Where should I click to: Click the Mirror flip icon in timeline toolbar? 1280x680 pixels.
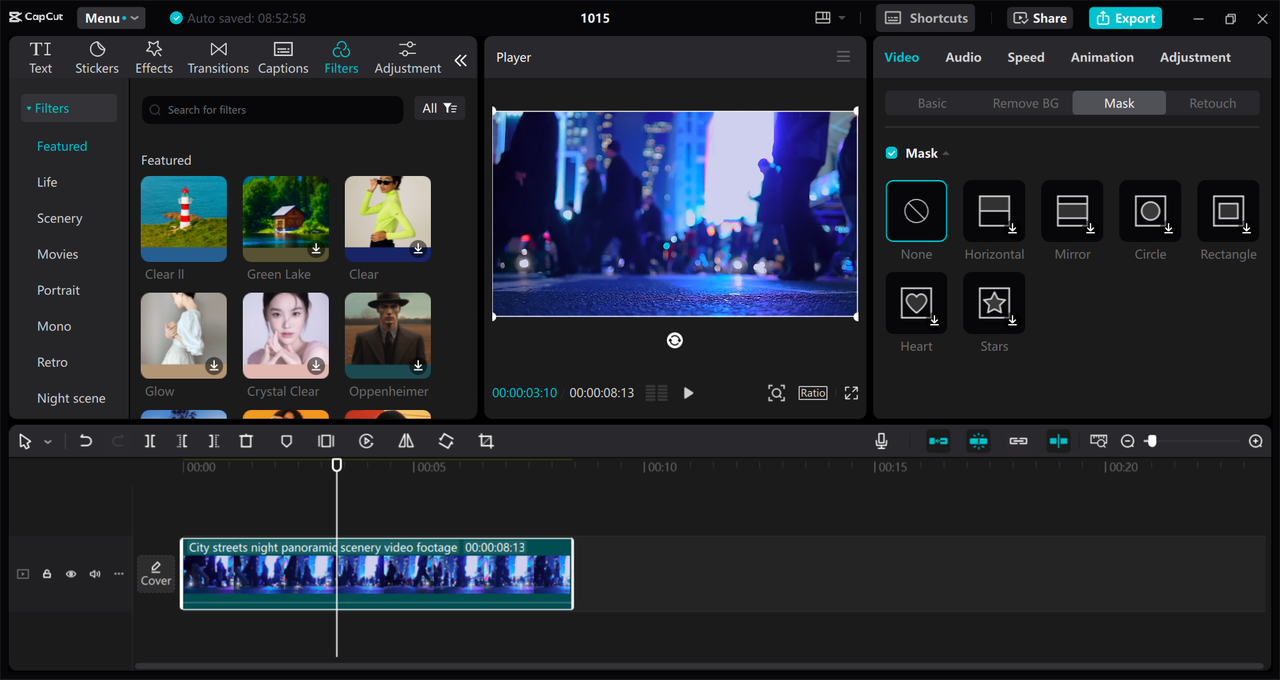[406, 441]
